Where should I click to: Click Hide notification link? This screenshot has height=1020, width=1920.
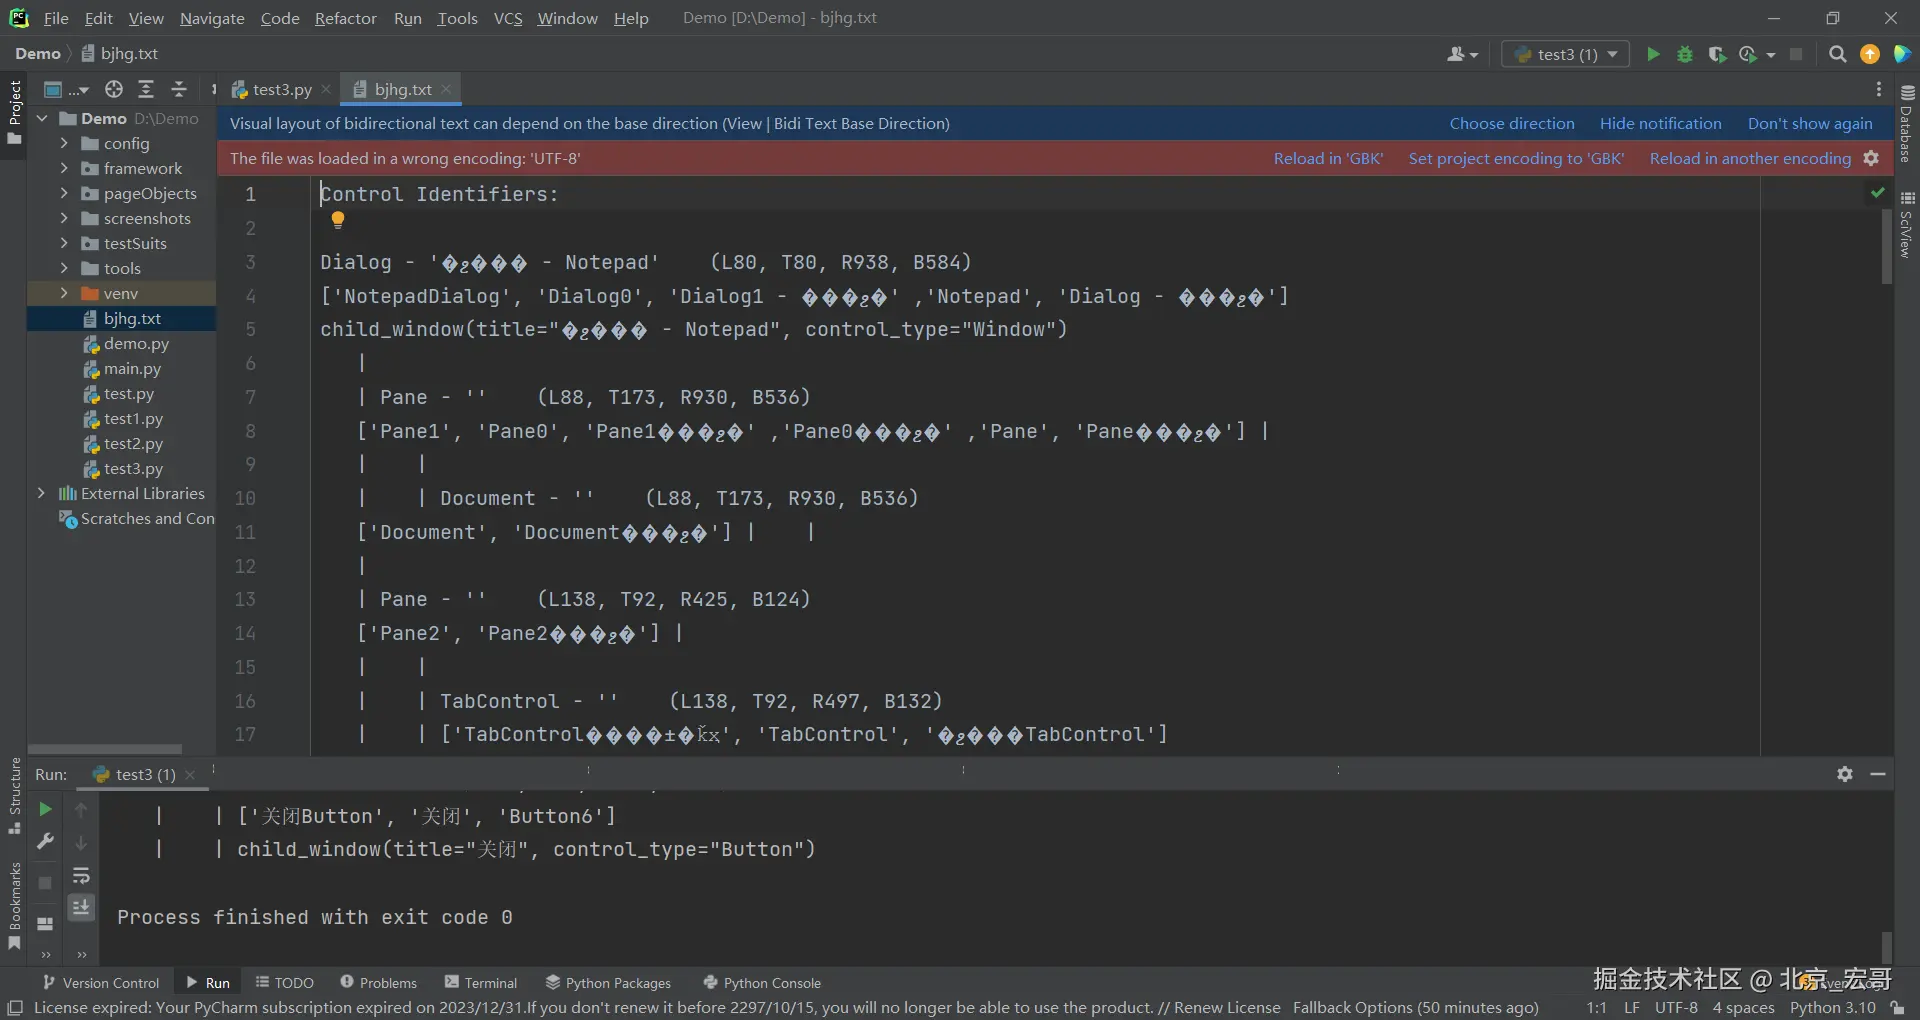1660,123
